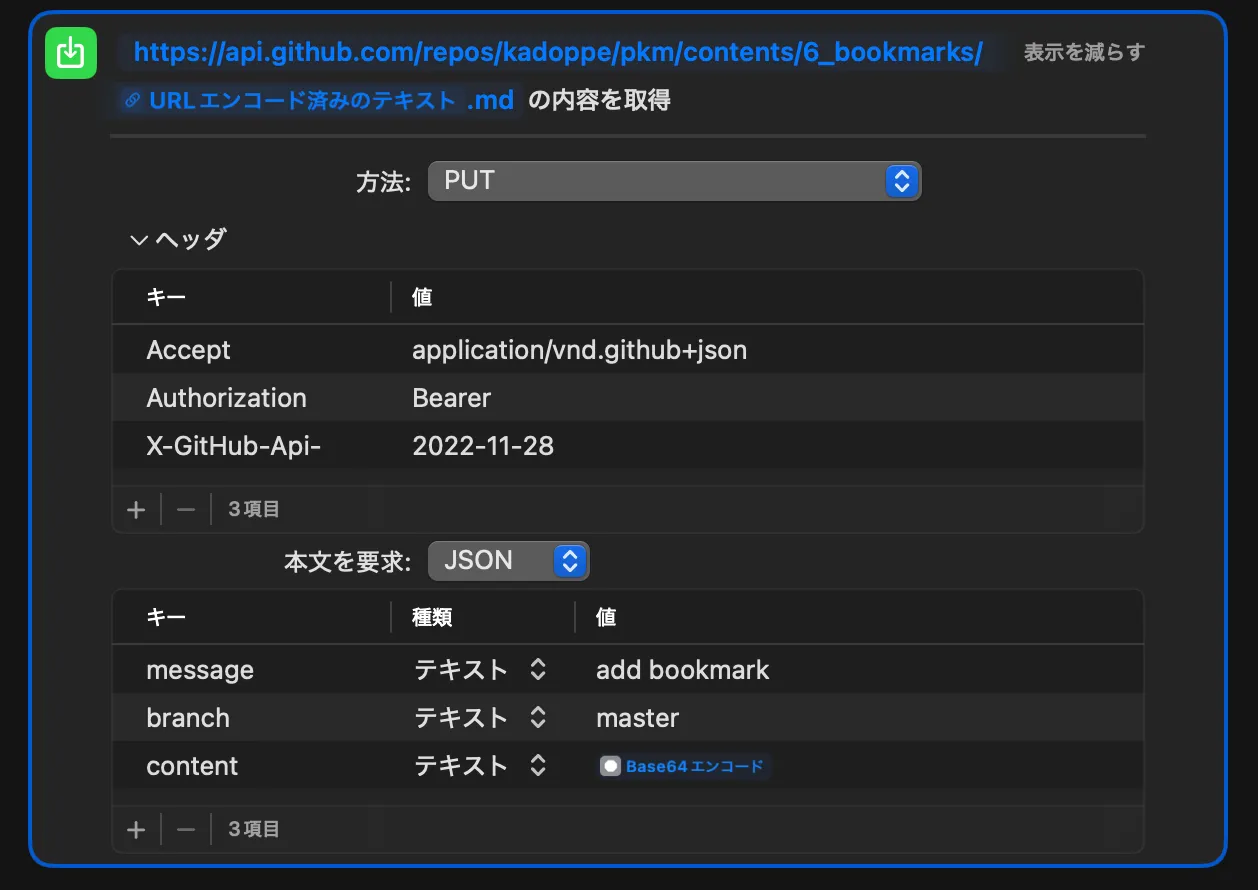Click the green URL contents action icon
The height and width of the screenshot is (890, 1258).
coord(70,53)
